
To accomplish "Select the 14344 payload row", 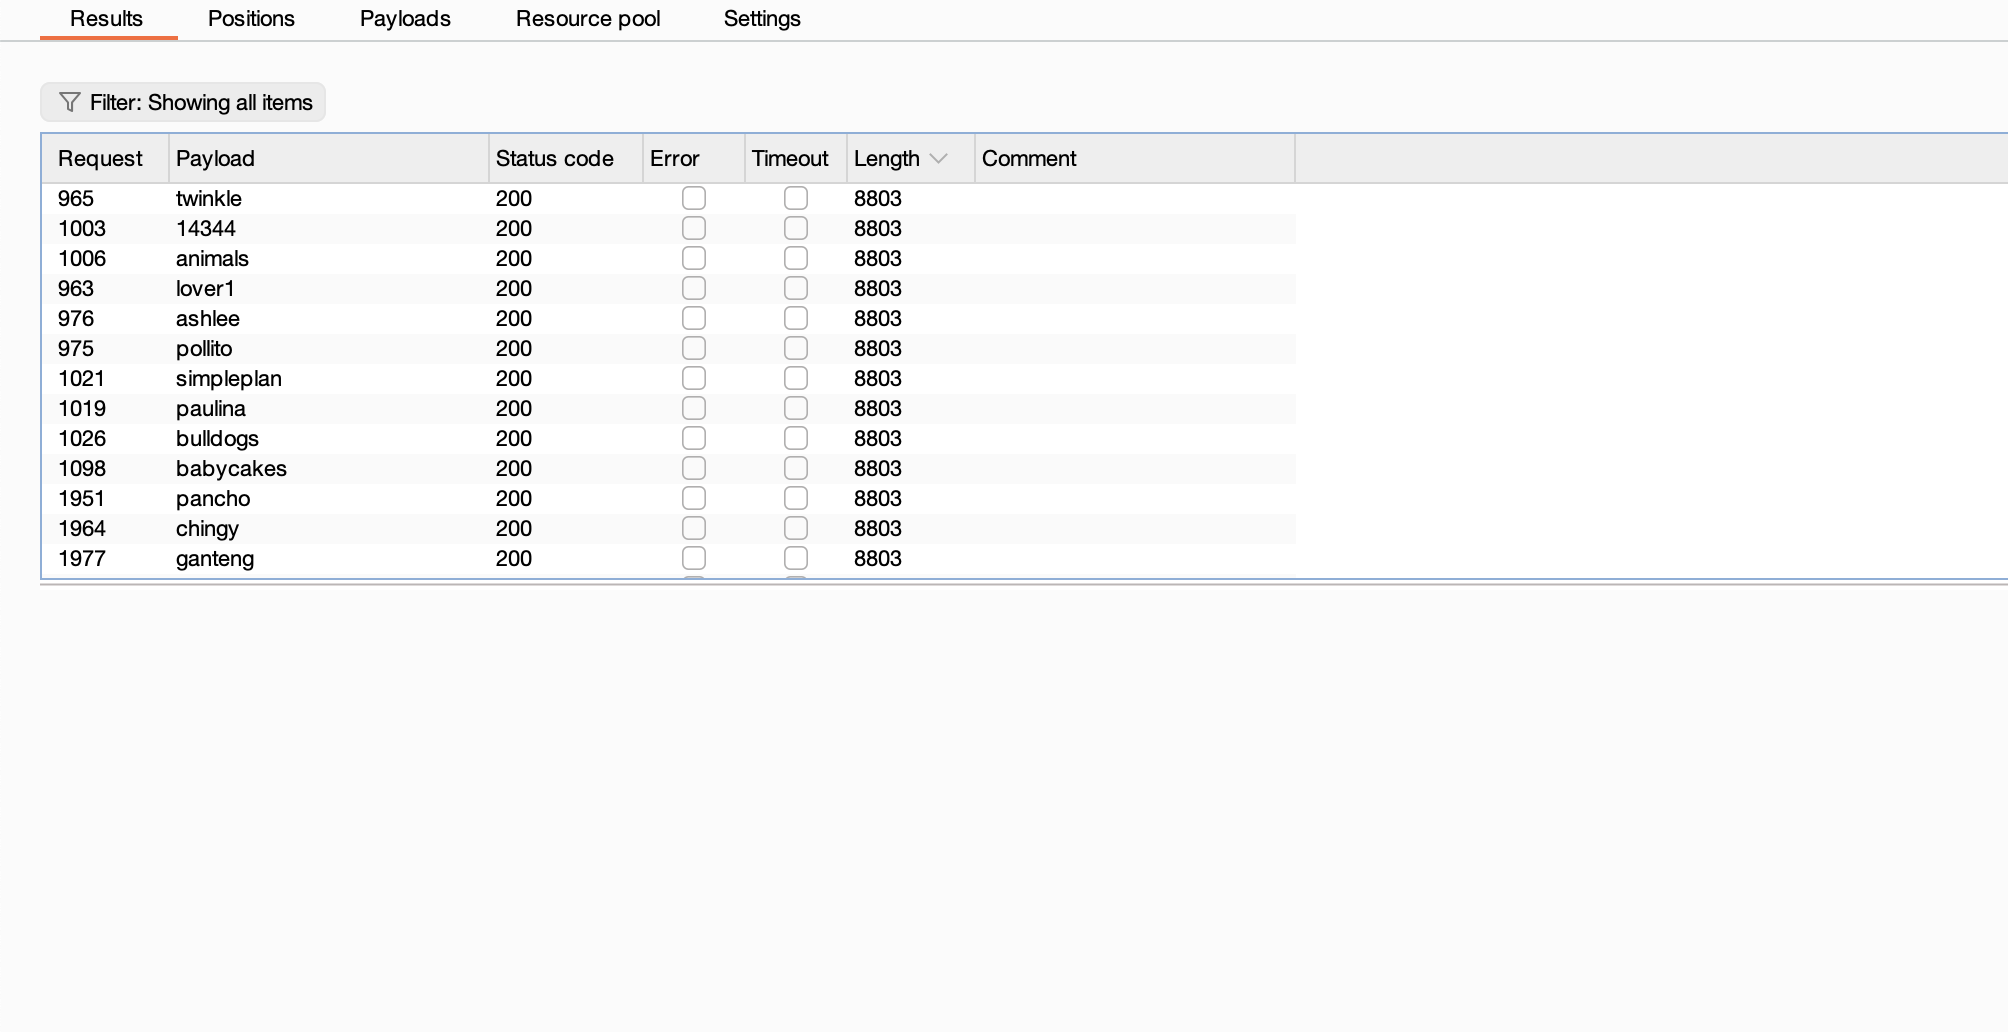I will (669, 228).
